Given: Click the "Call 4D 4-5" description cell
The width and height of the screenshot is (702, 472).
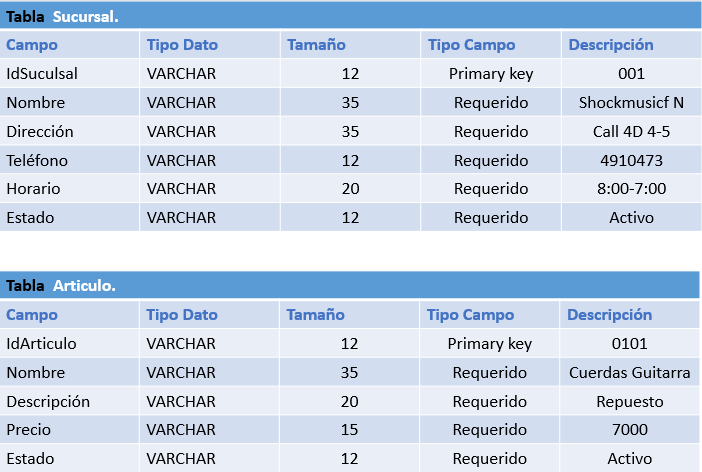Looking at the screenshot, I should (631, 131).
